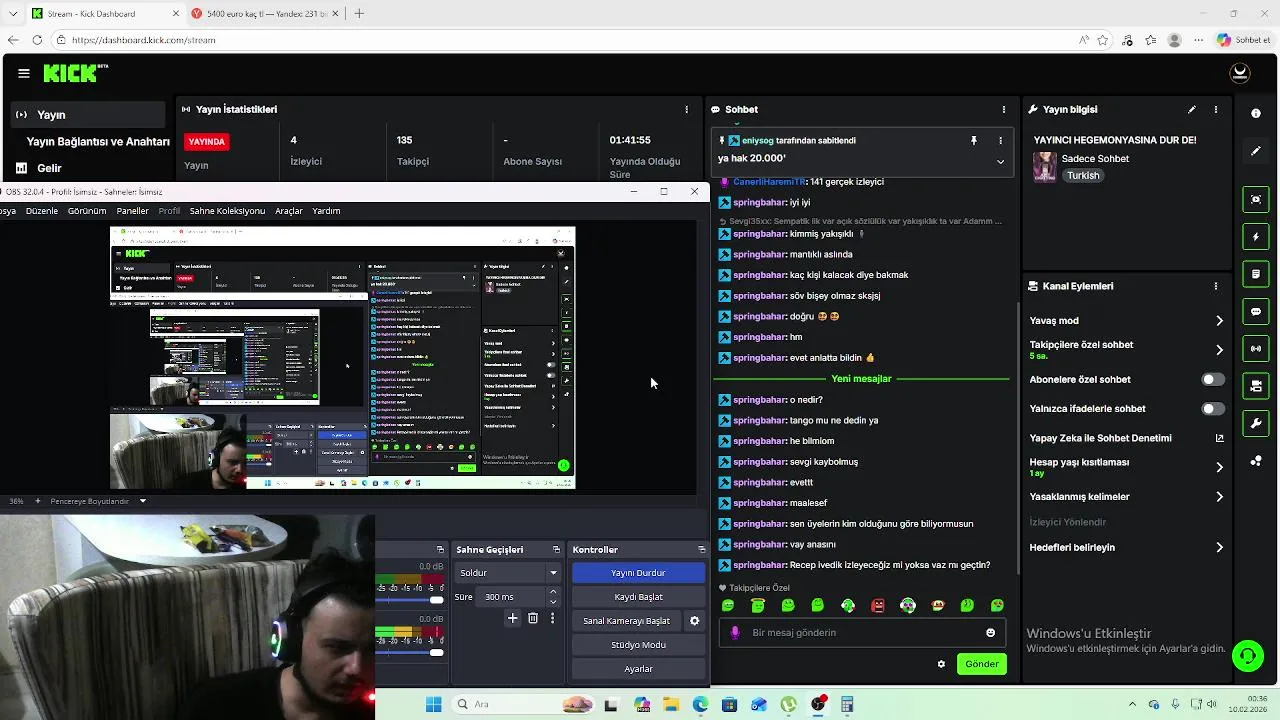Add a scene transition with plus
Viewport: 1280px width, 720px height.
[x=513, y=618]
